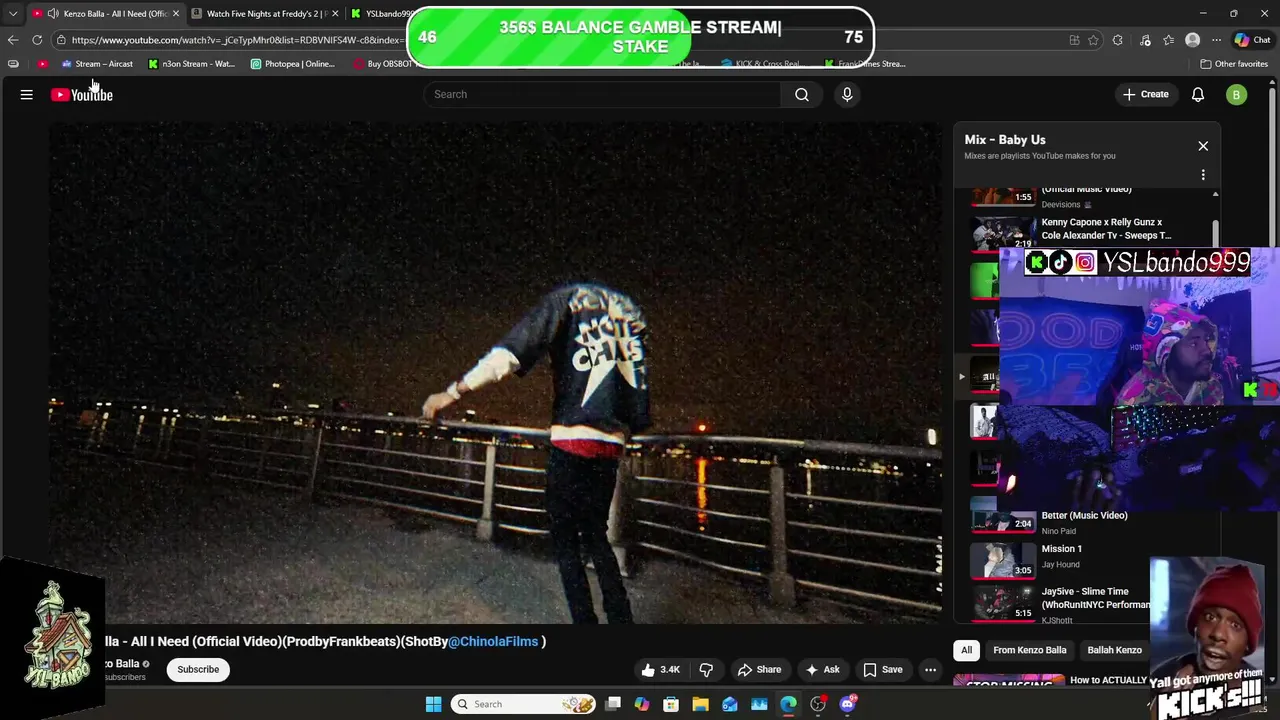Open the Mix playlist three-dot options
This screenshot has width=1280, height=720.
pyautogui.click(x=1203, y=175)
